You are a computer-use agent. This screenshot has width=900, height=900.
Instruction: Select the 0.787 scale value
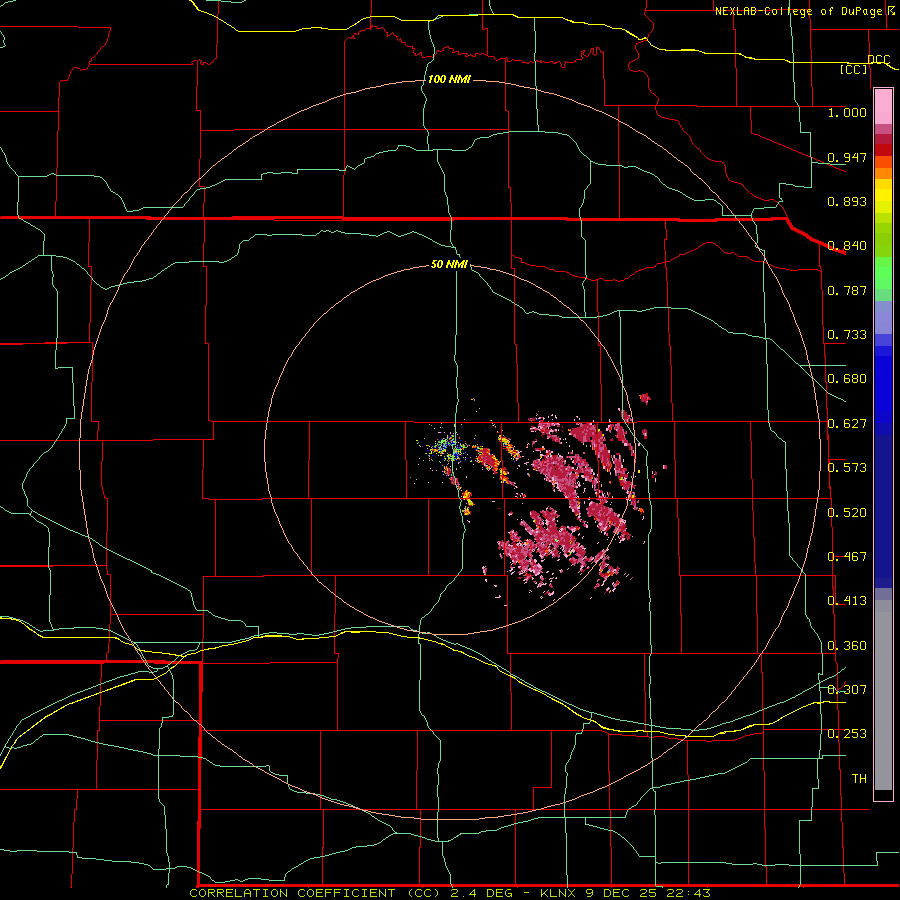[x=847, y=290]
